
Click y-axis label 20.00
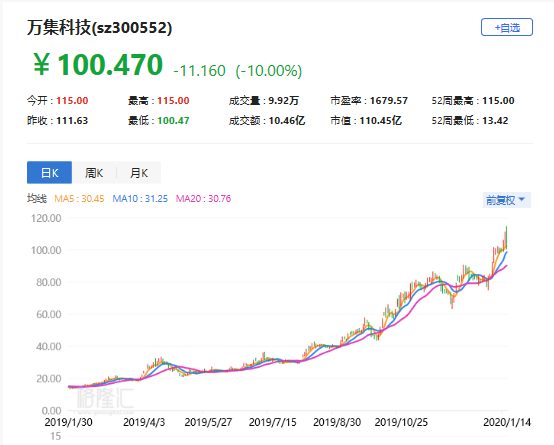tap(48, 379)
